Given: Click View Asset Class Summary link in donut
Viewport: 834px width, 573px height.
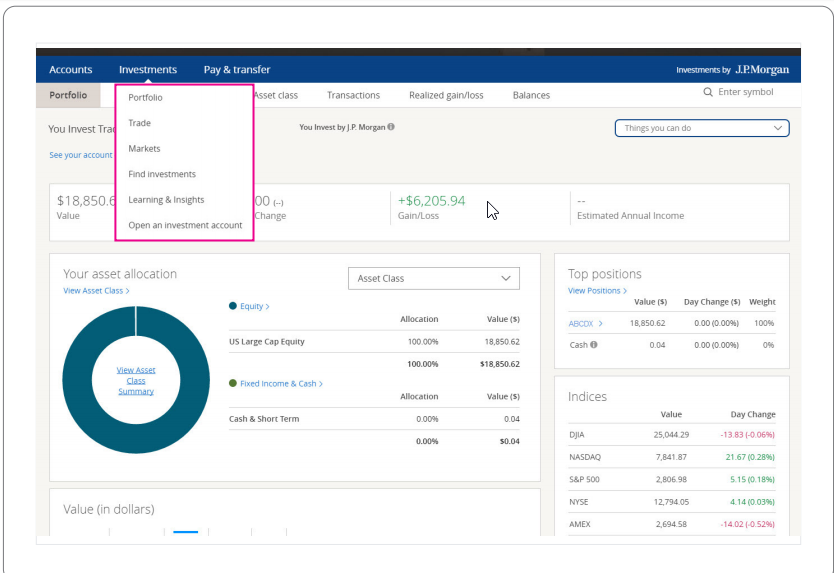Looking at the screenshot, I should [x=136, y=380].
